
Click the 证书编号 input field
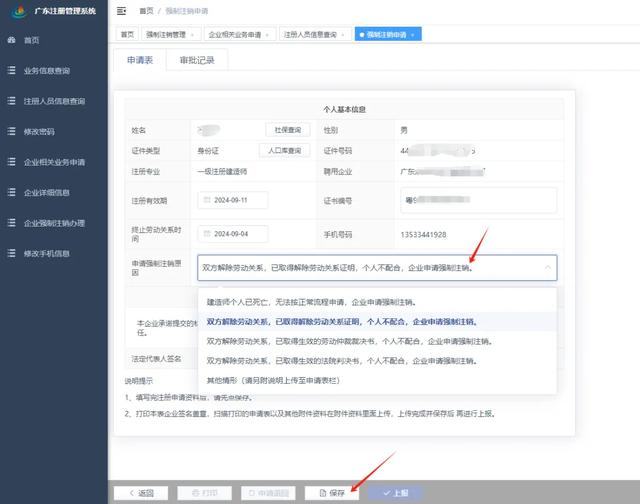coord(479,200)
